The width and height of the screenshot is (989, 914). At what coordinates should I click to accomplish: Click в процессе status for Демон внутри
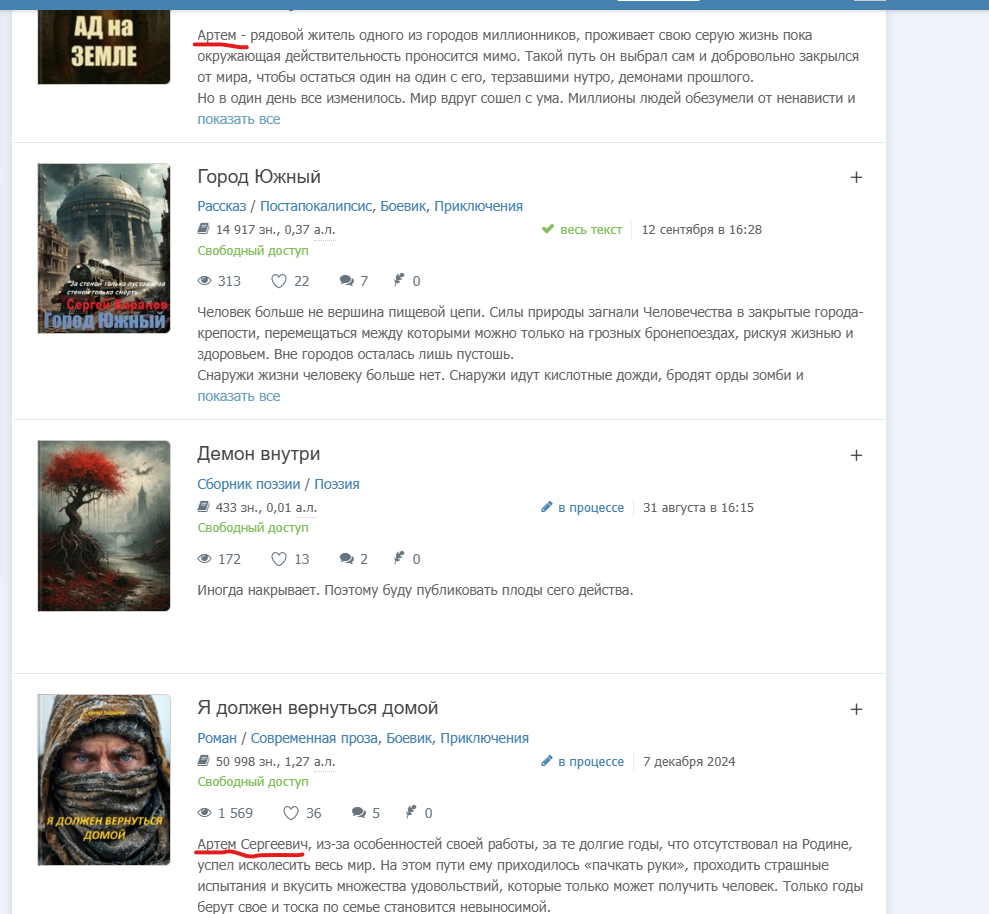point(591,507)
